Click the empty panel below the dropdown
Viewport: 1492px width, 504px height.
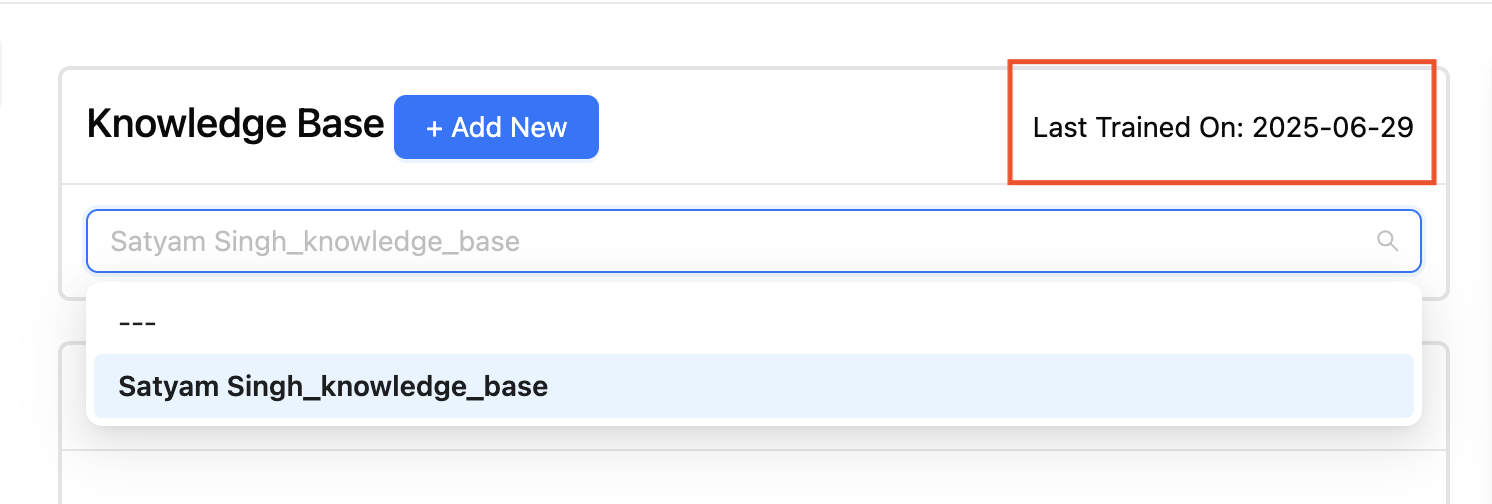[x=754, y=470]
